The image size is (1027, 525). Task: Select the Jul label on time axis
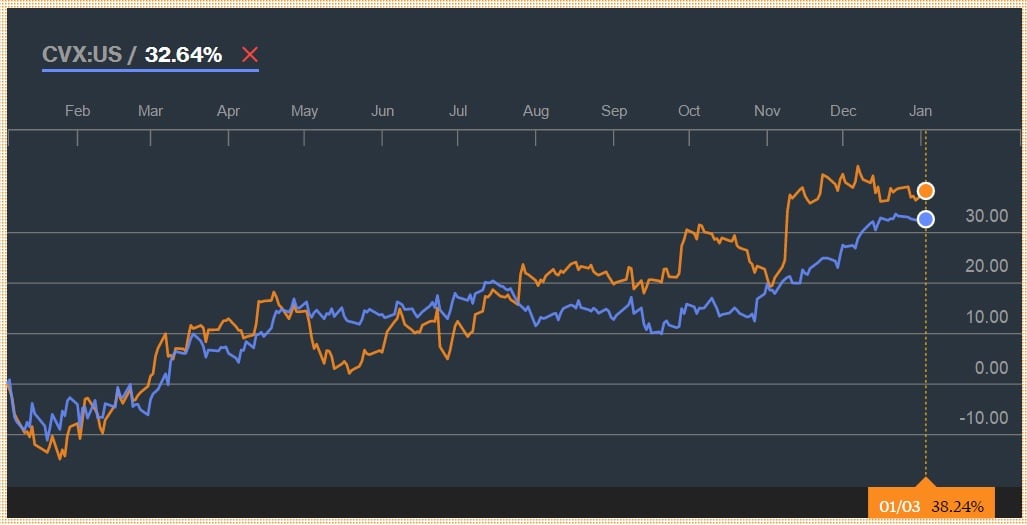click(x=458, y=111)
